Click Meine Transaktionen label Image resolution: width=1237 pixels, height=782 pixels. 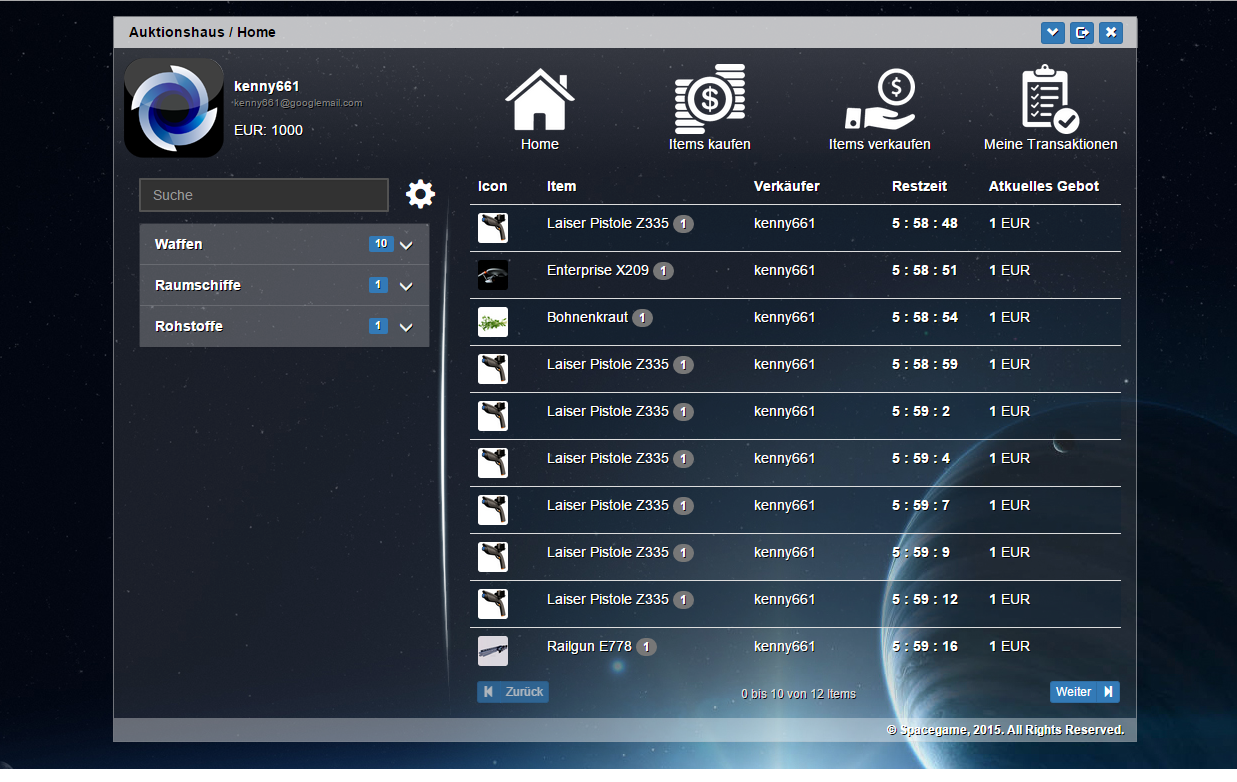(1051, 144)
